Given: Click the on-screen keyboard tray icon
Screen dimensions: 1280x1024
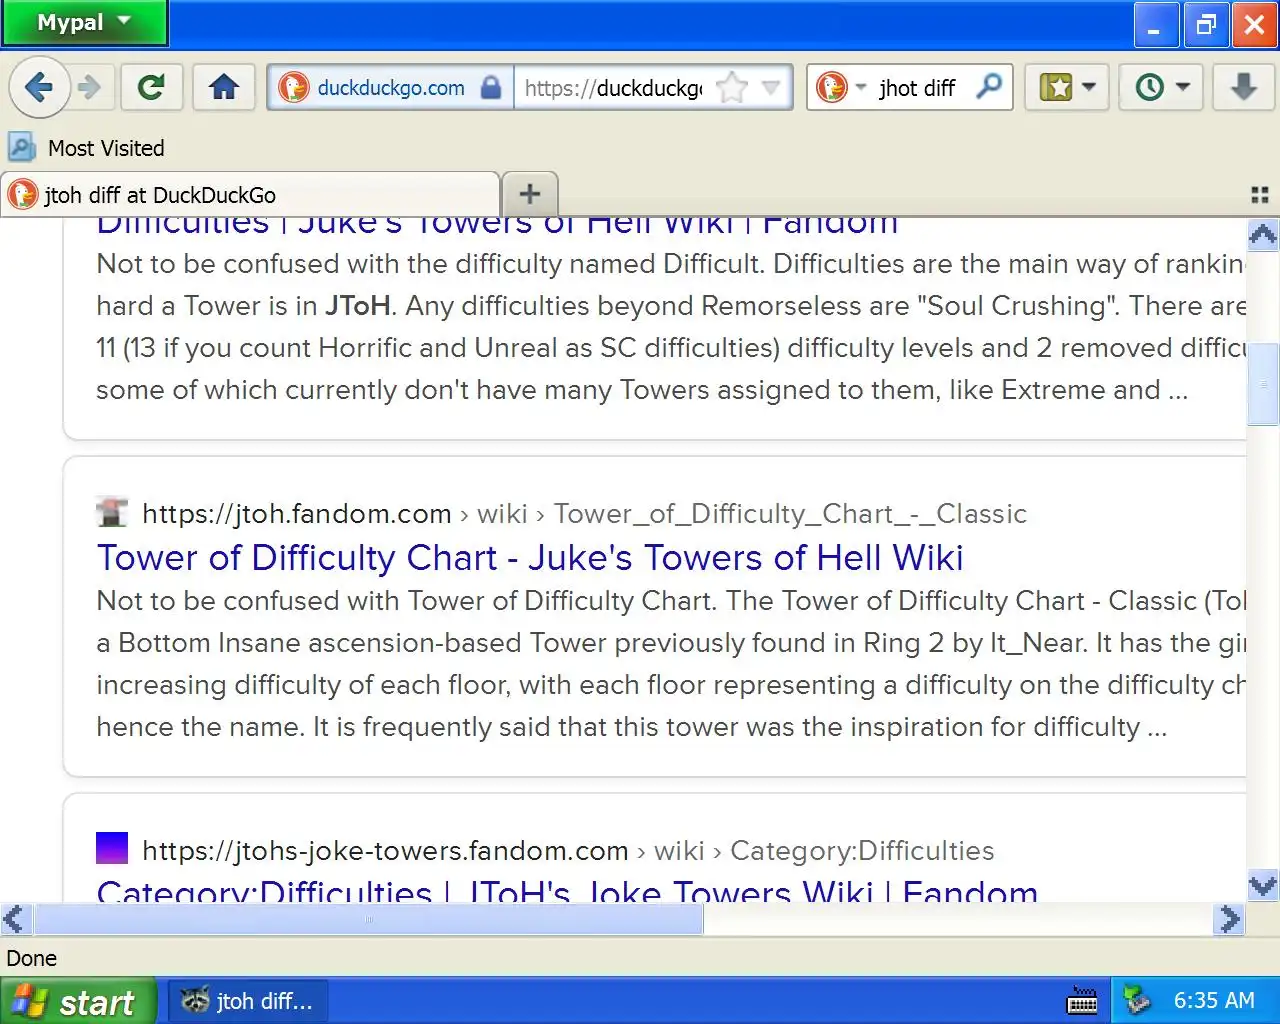Looking at the screenshot, I should coord(1083,1001).
